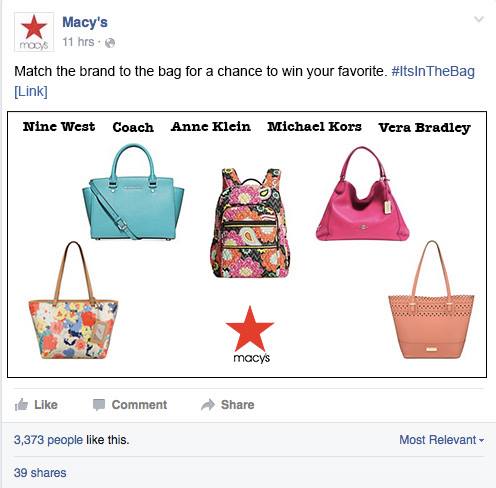Click the Macy's profile picture logo
This screenshot has width=496, height=488.
34,32
